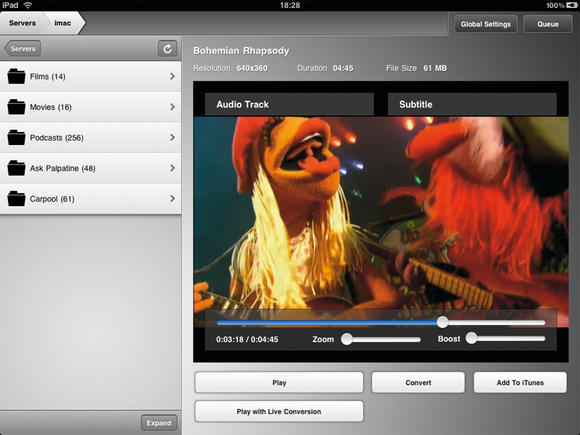The height and width of the screenshot is (435, 580).
Task: Open the Subtitle selector
Action: pos(472,104)
